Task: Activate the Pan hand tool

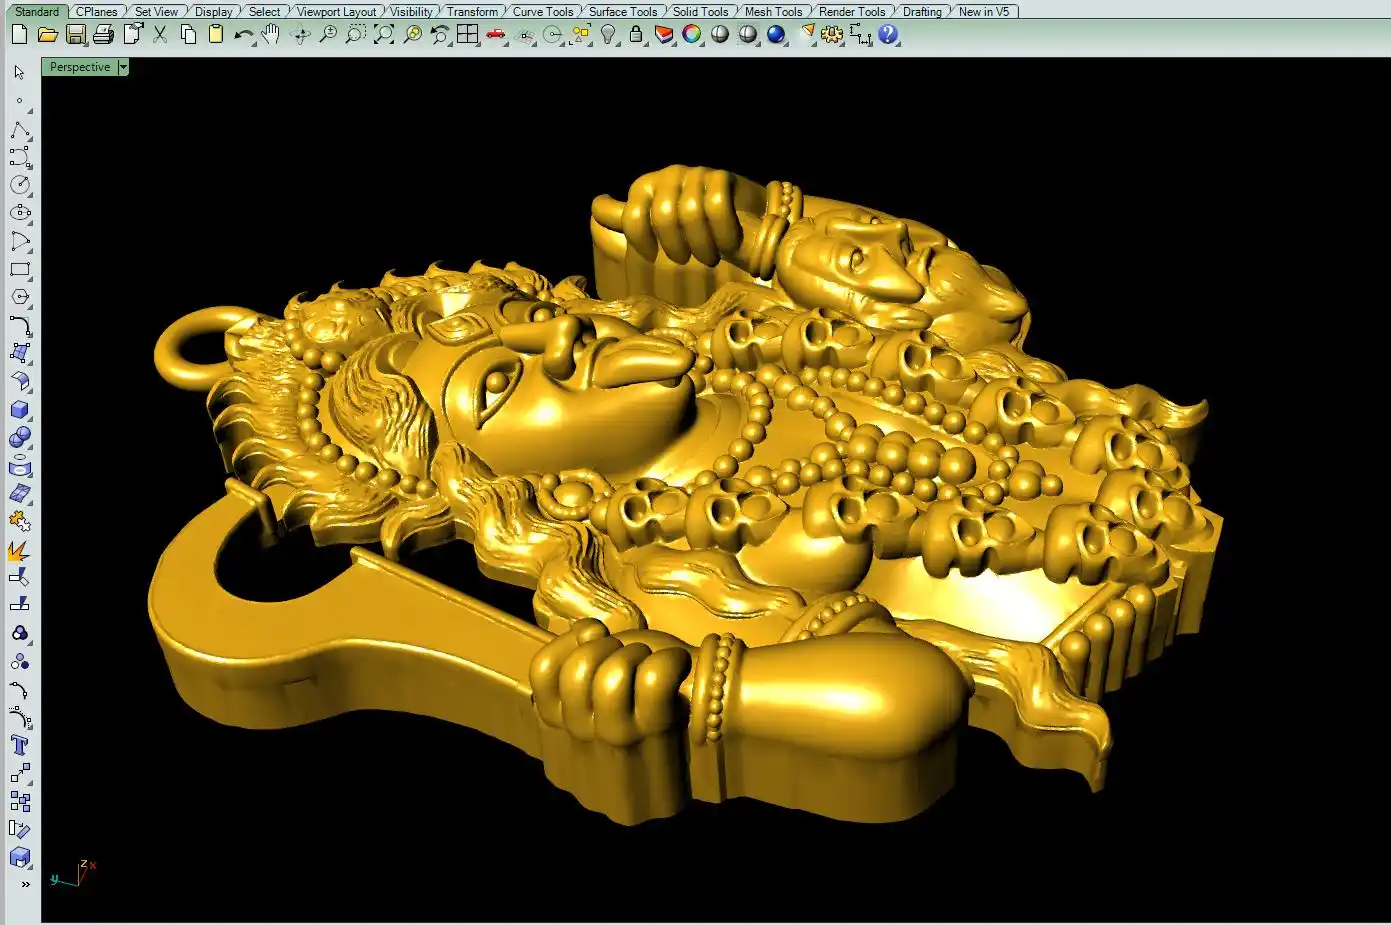Action: point(271,35)
